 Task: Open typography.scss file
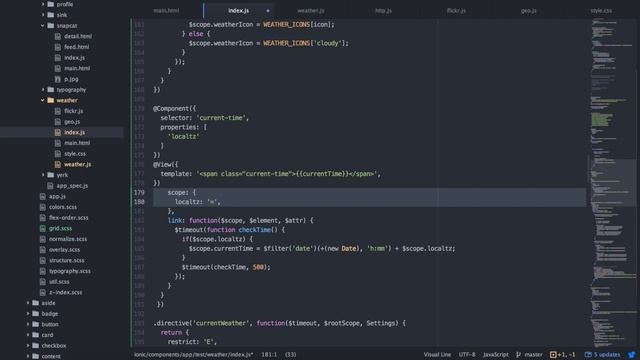coord(70,271)
